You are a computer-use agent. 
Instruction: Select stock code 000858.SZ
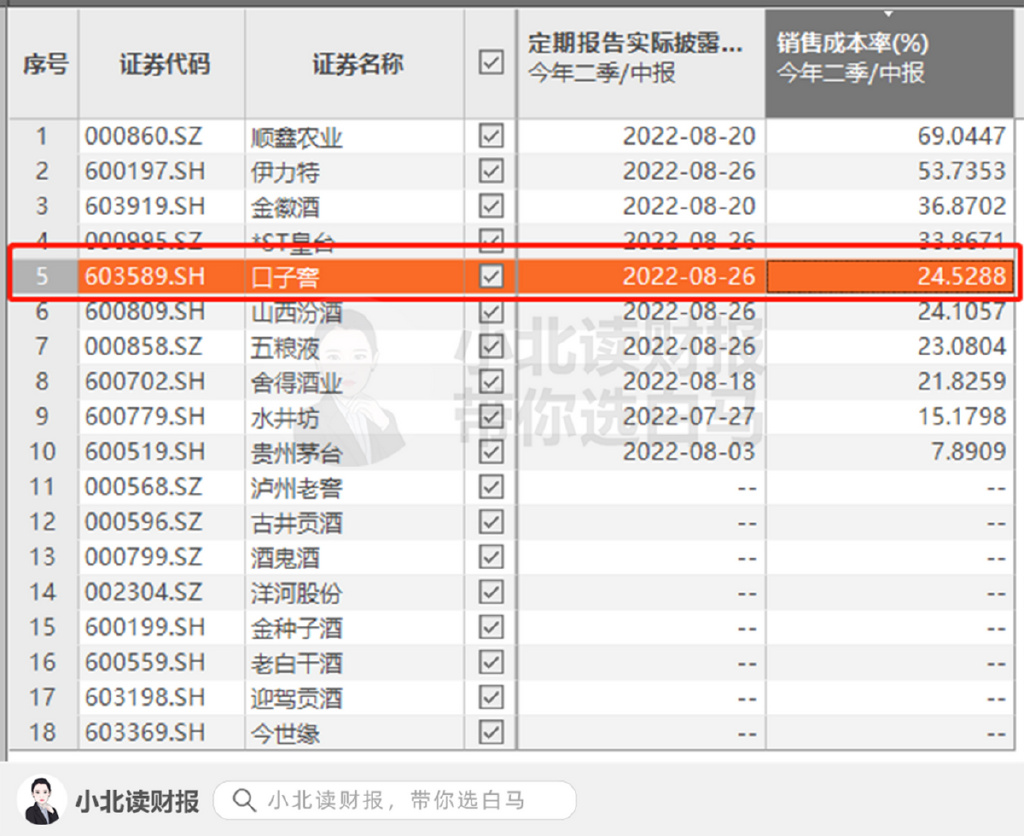click(144, 347)
